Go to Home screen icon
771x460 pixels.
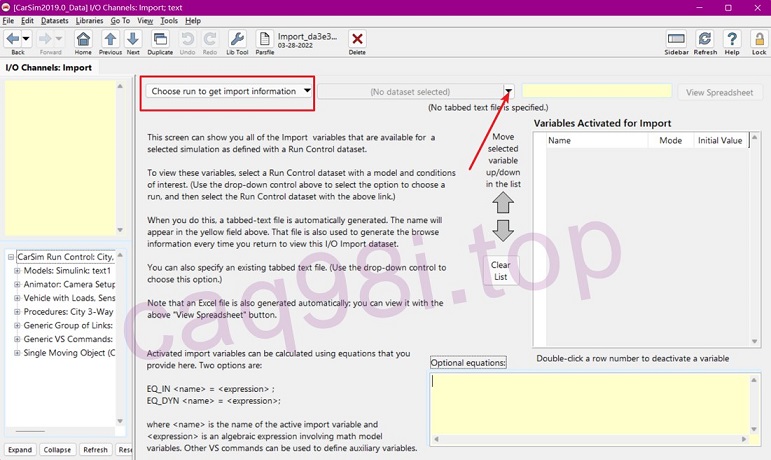click(x=83, y=39)
